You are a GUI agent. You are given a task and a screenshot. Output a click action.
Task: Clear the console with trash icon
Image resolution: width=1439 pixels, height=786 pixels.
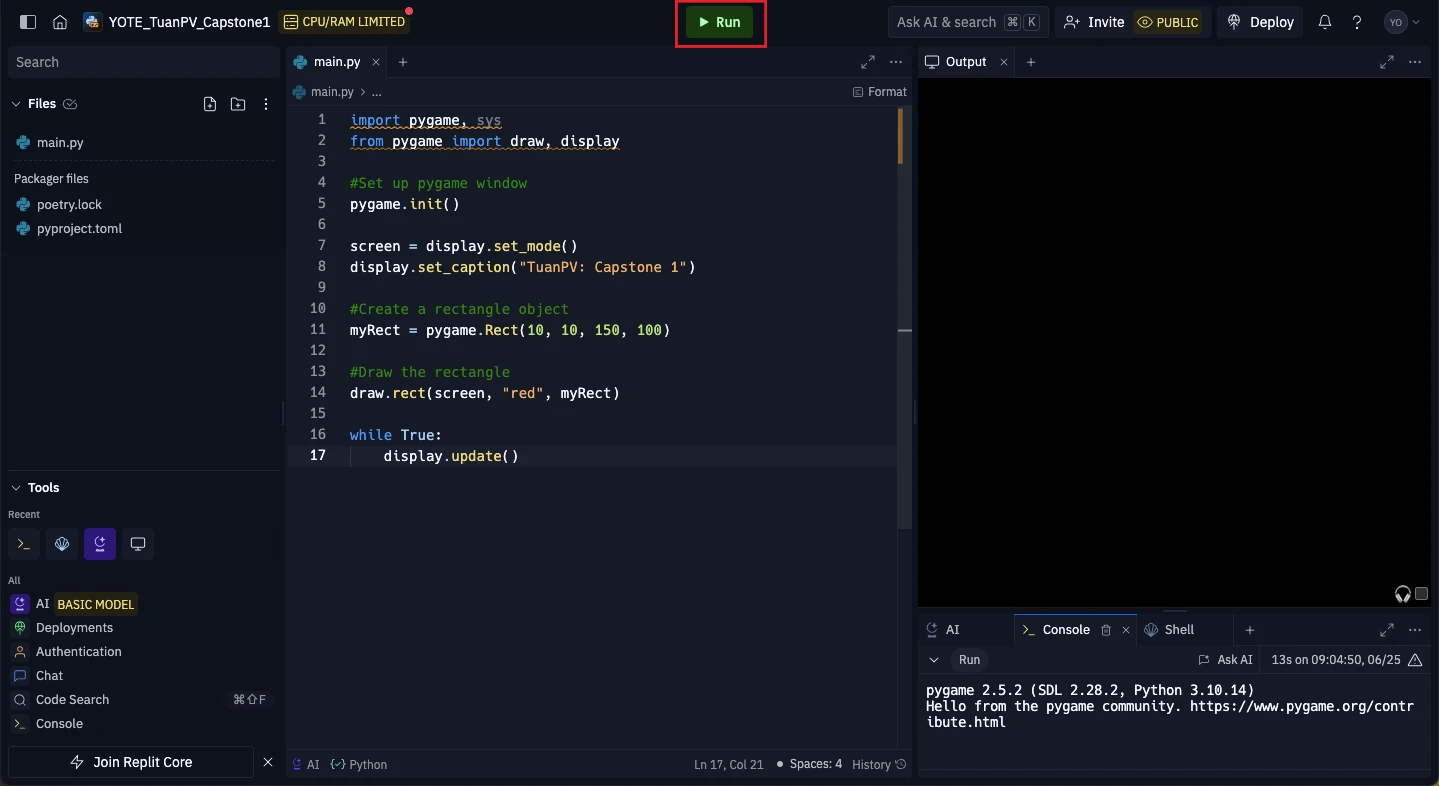1106,630
